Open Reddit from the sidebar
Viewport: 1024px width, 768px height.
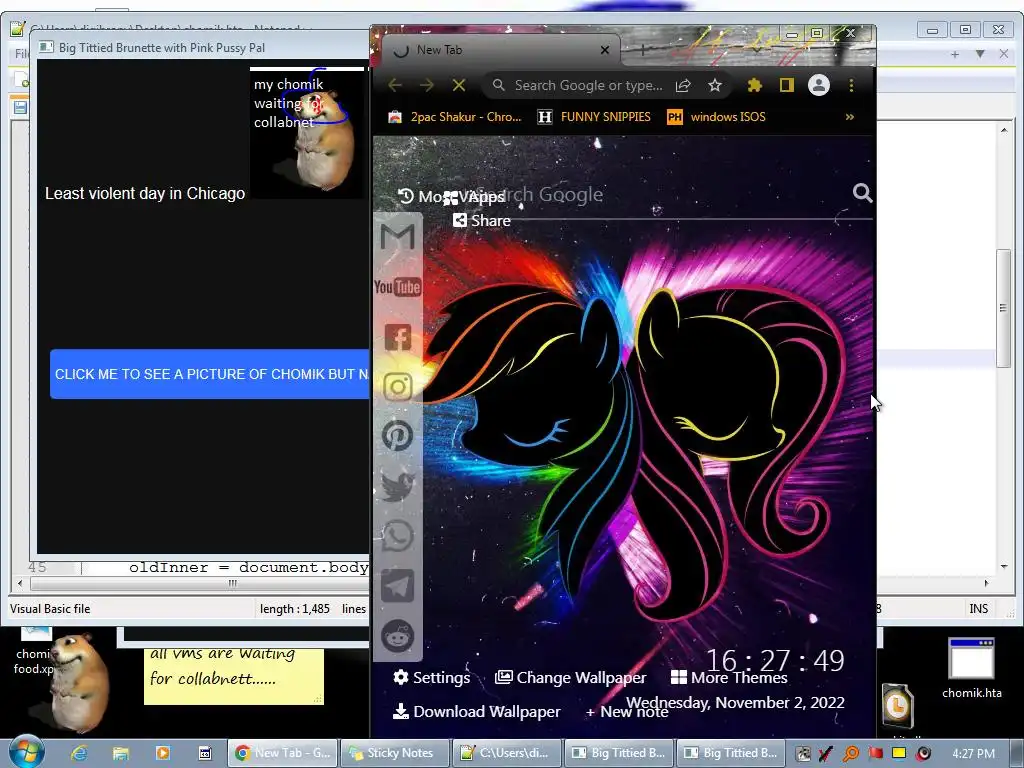click(398, 636)
